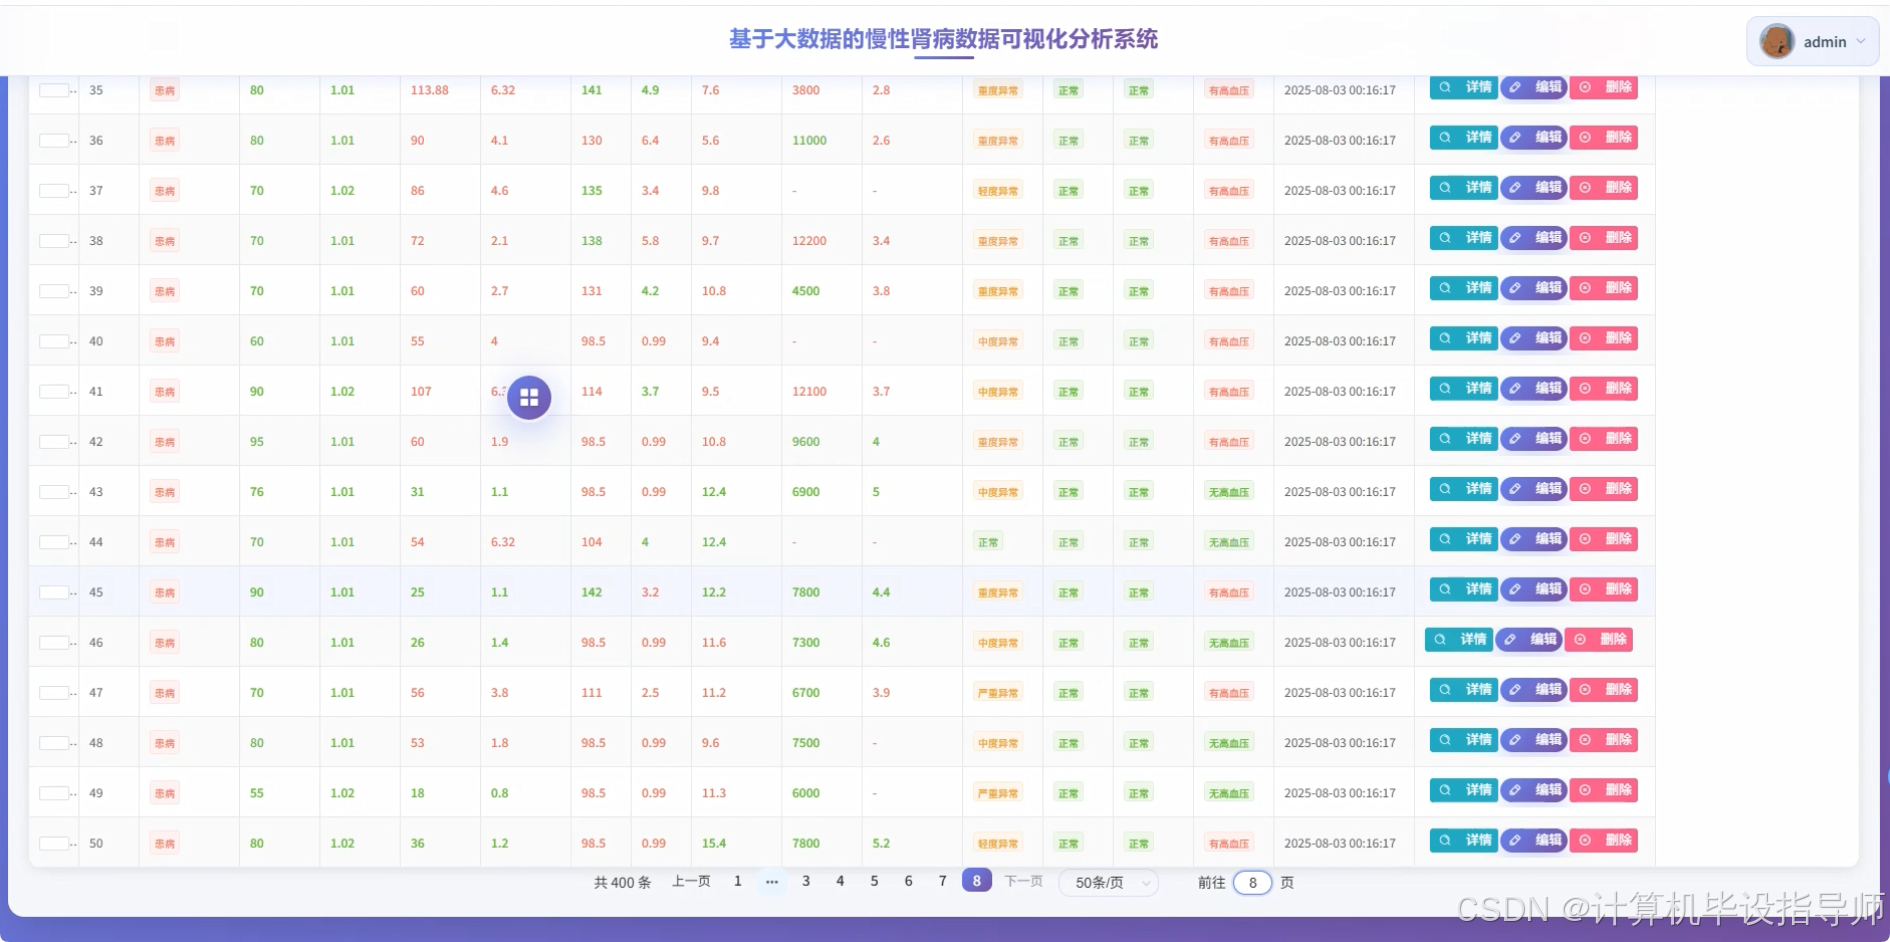Click delete icon in row 35 删除 button
1890x942 pixels.
click(1585, 87)
